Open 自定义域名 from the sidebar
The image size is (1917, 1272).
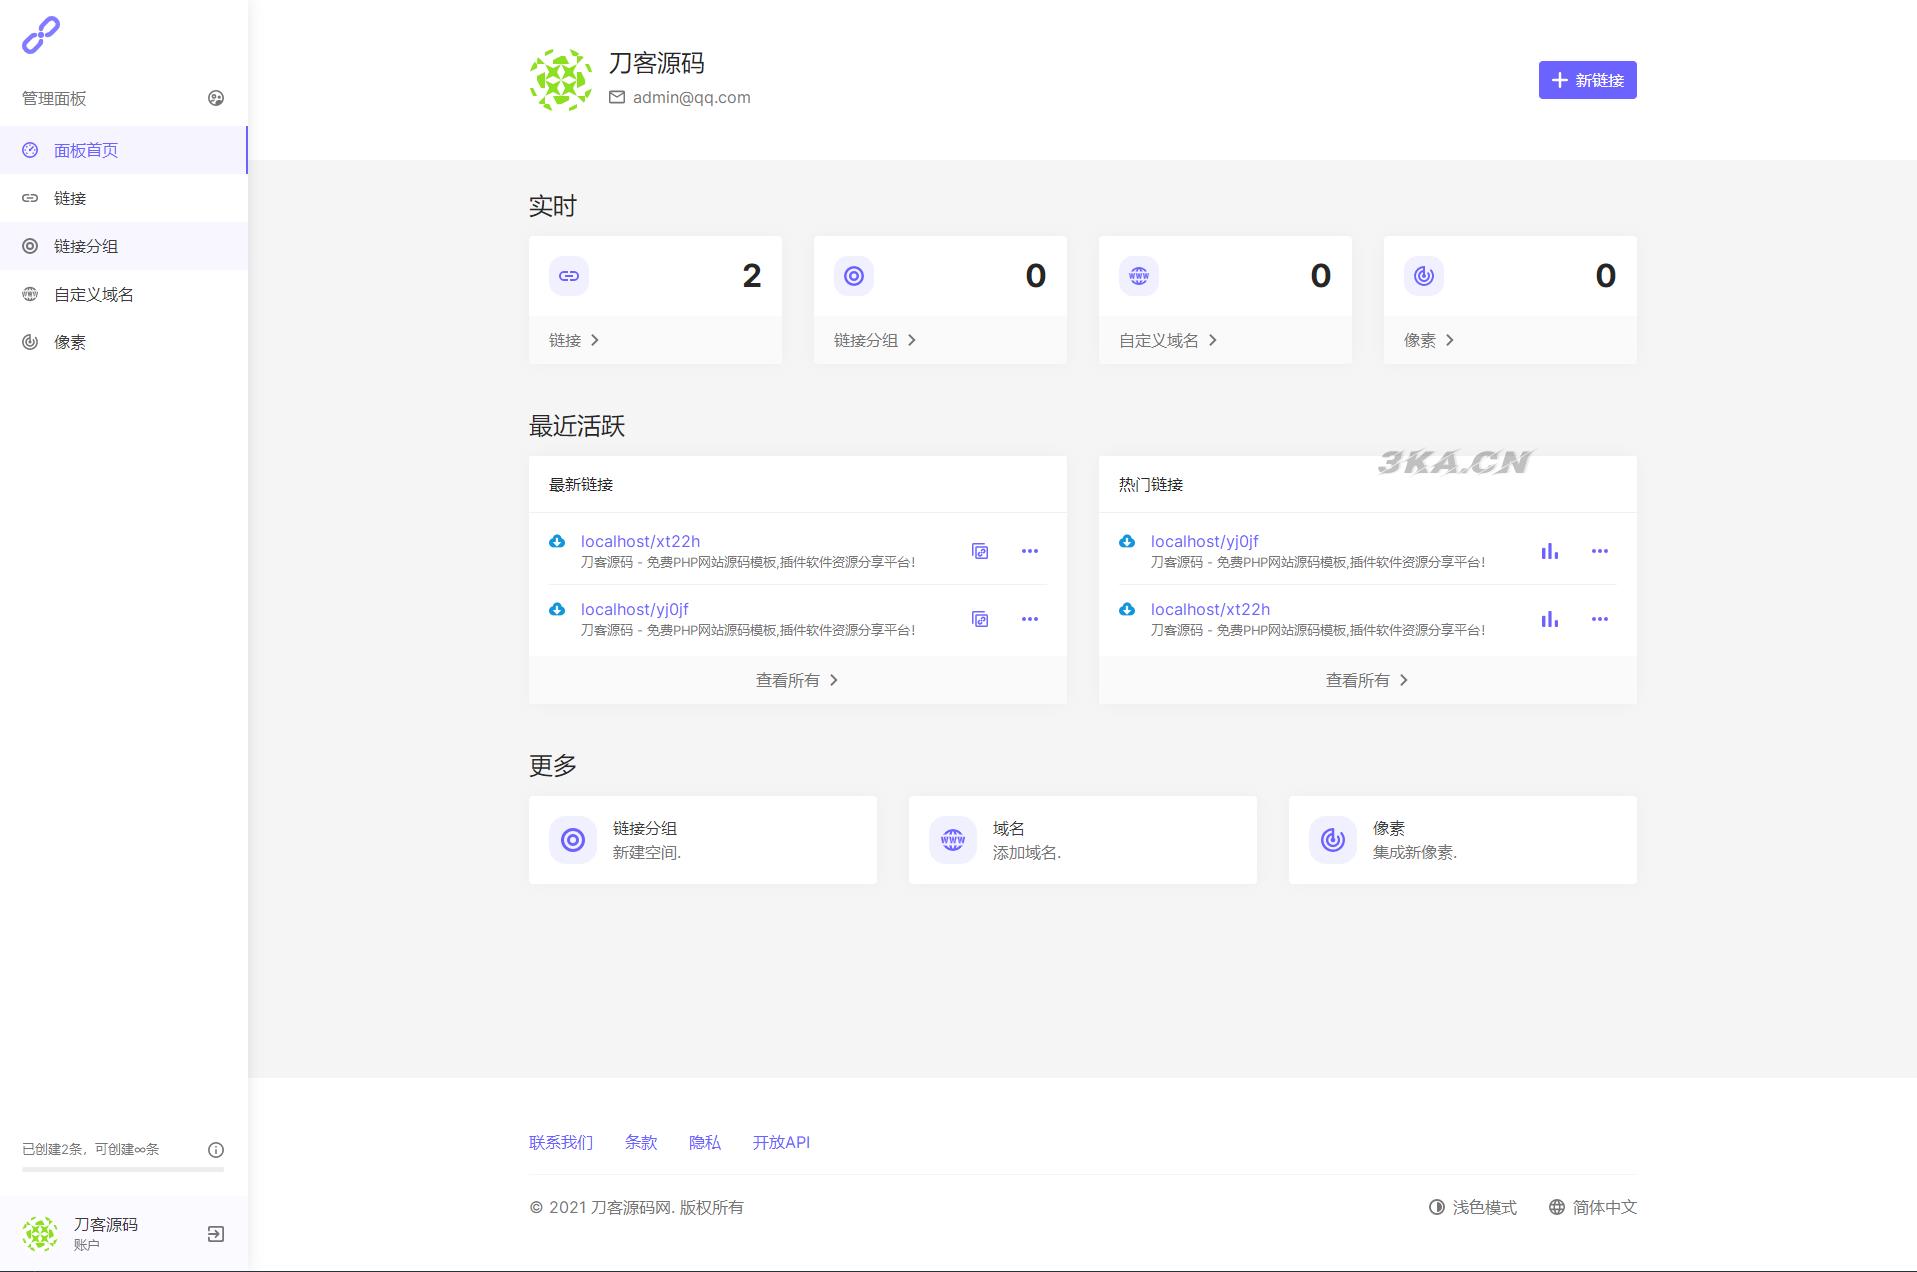point(93,294)
